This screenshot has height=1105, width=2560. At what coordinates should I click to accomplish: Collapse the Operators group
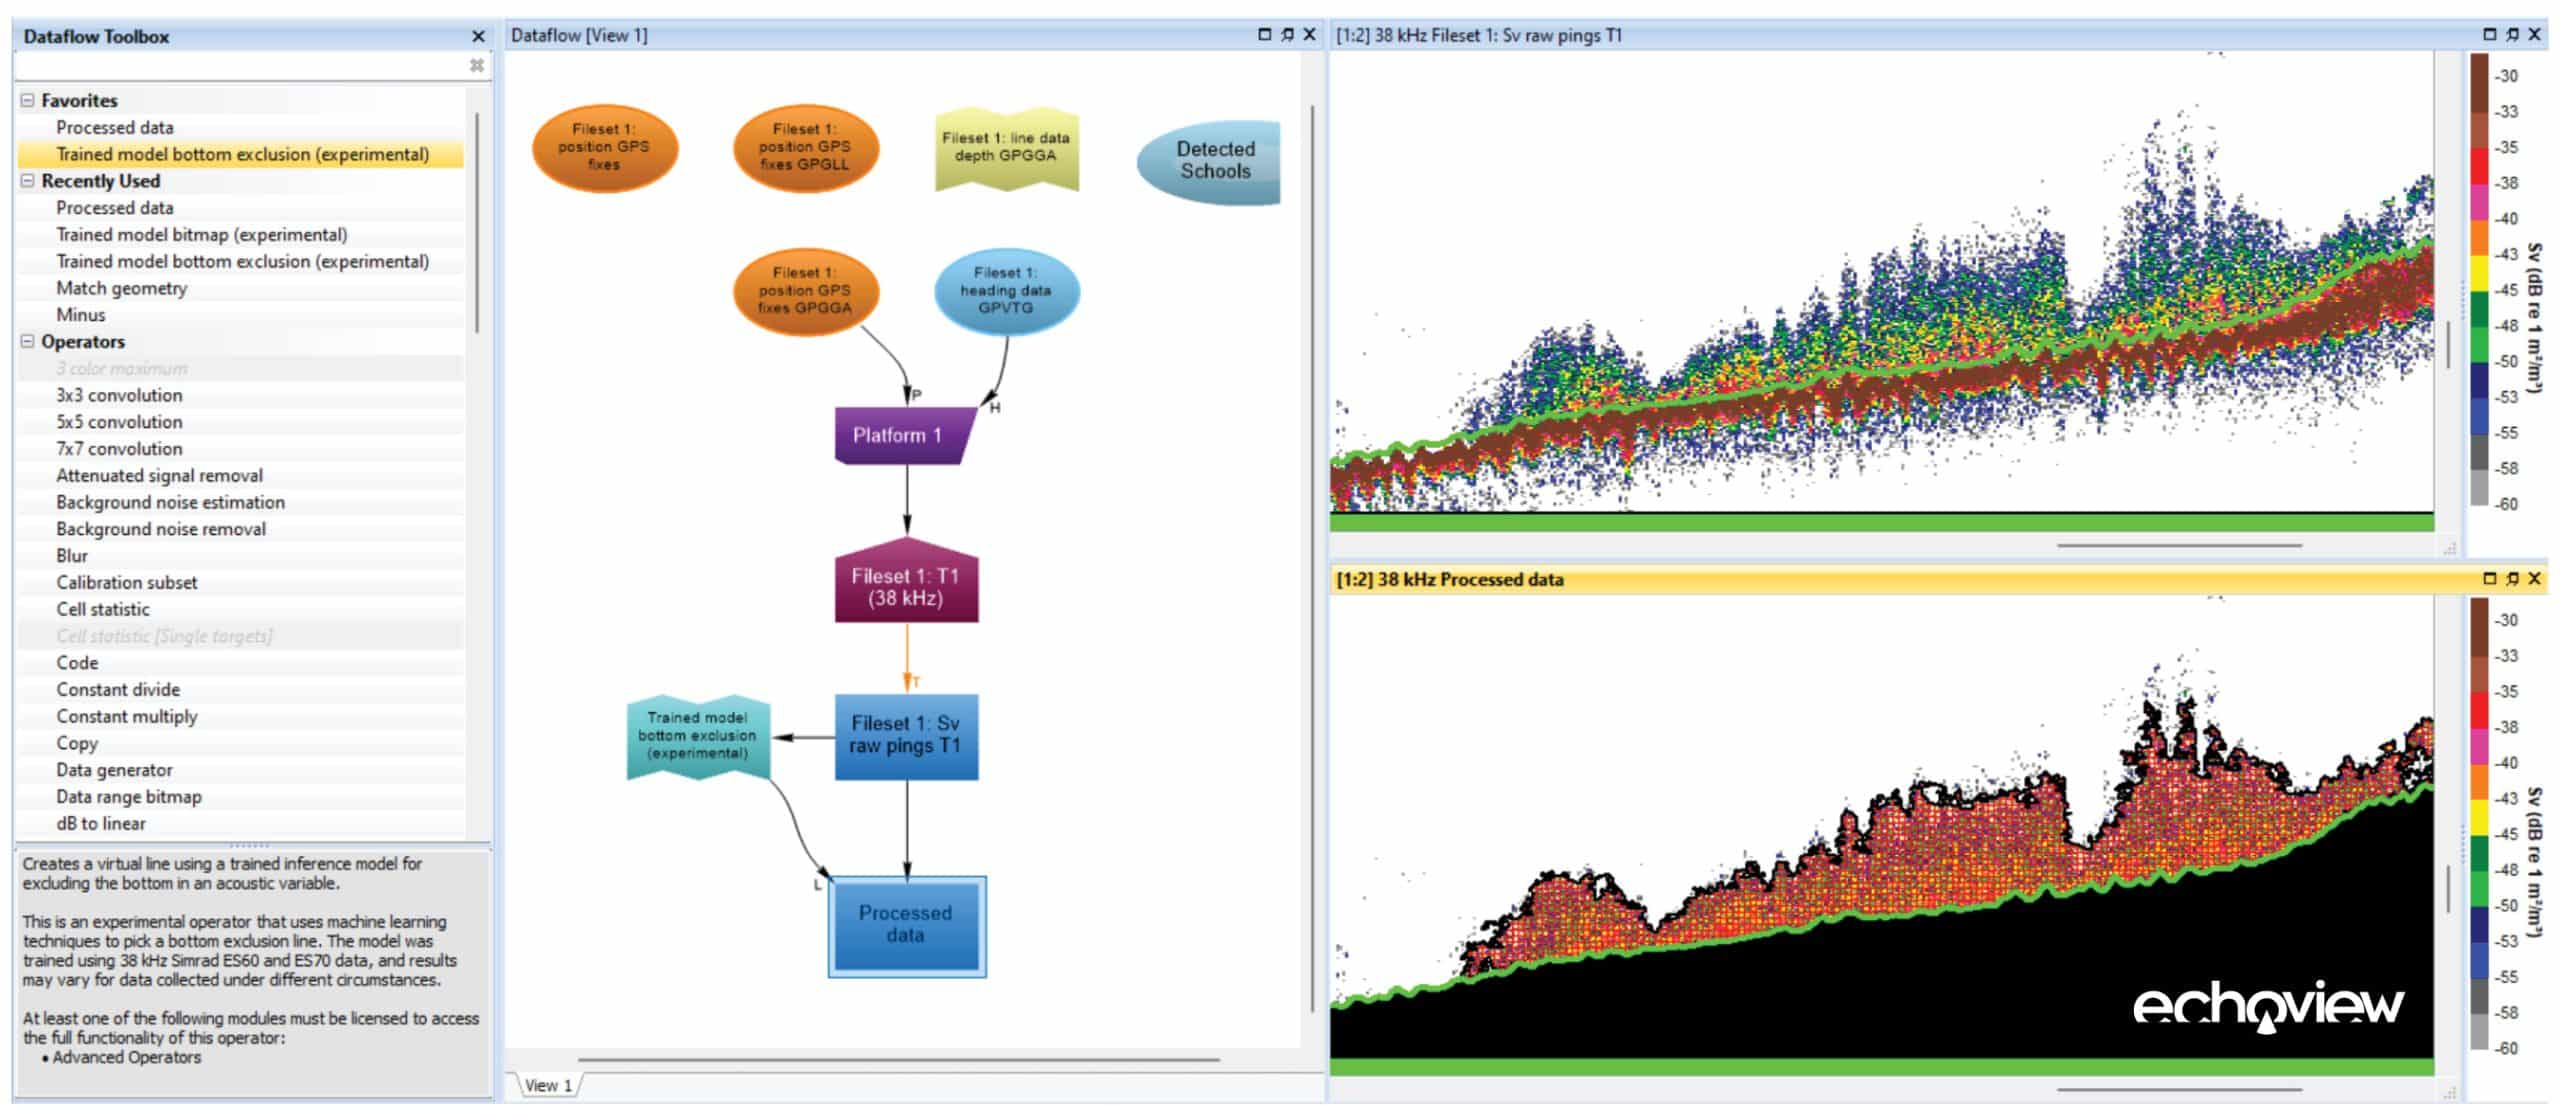(x=28, y=341)
